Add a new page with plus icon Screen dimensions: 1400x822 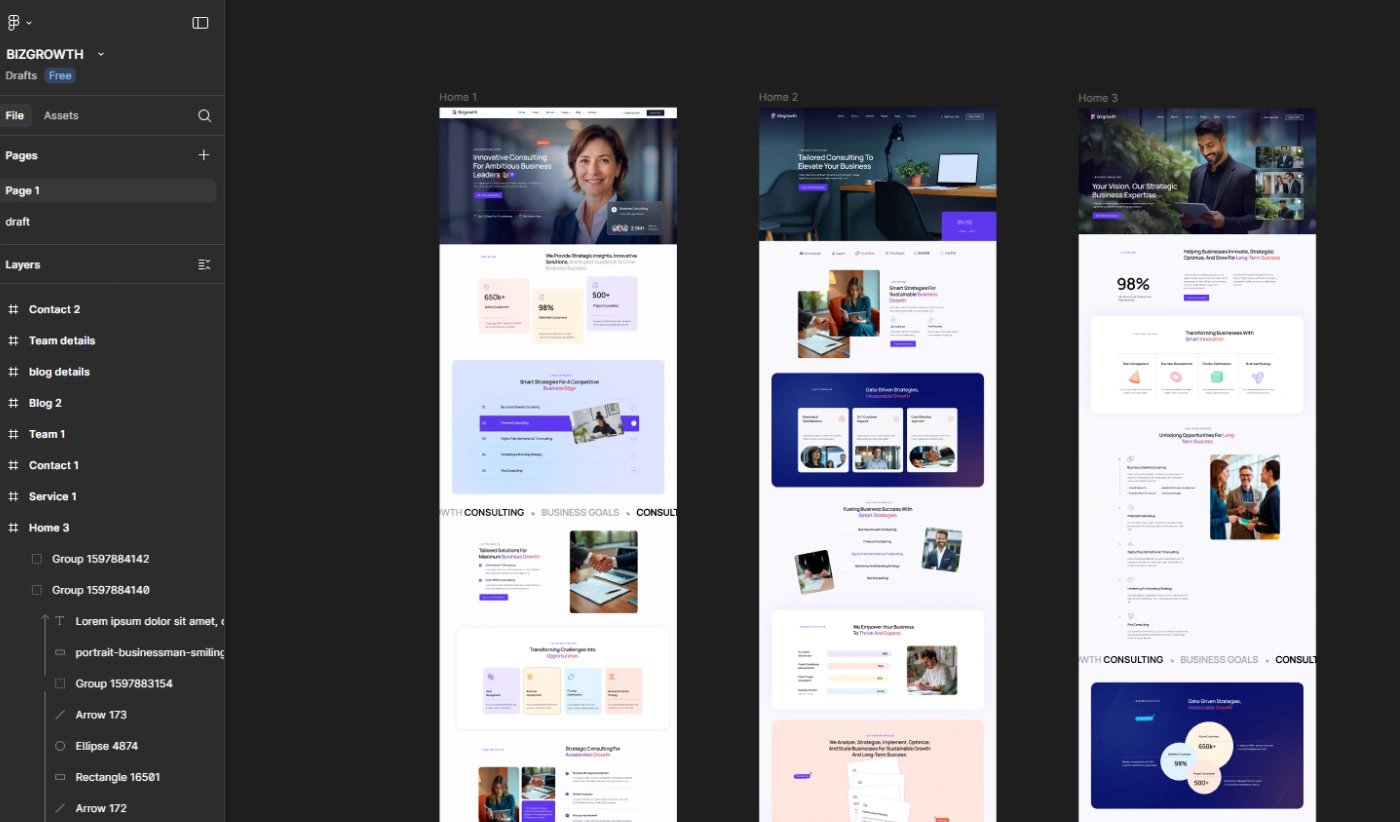(x=204, y=155)
